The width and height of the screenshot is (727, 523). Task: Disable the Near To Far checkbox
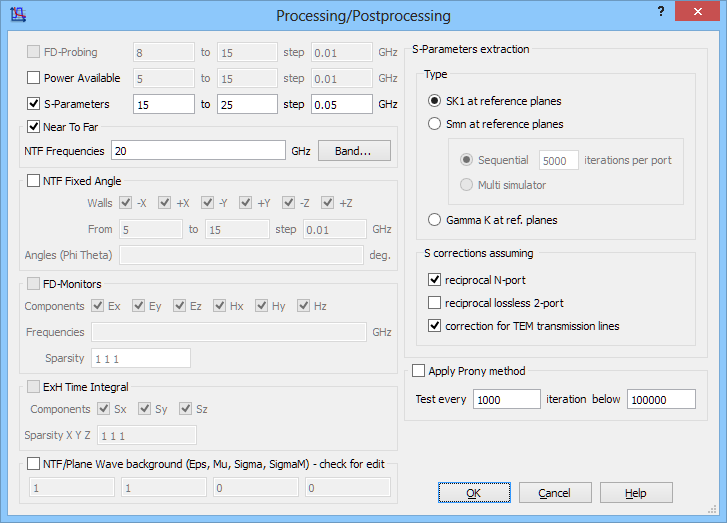click(33, 127)
